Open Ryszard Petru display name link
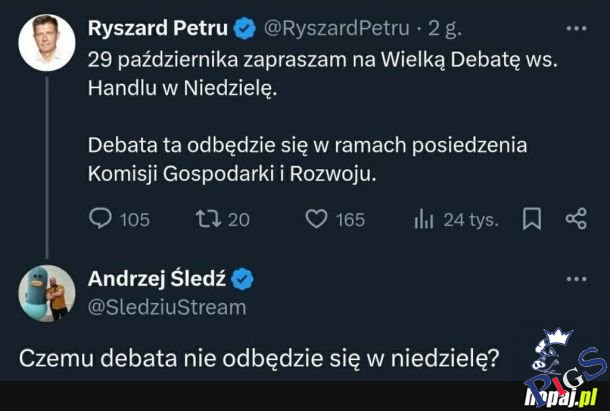 click(x=158, y=25)
